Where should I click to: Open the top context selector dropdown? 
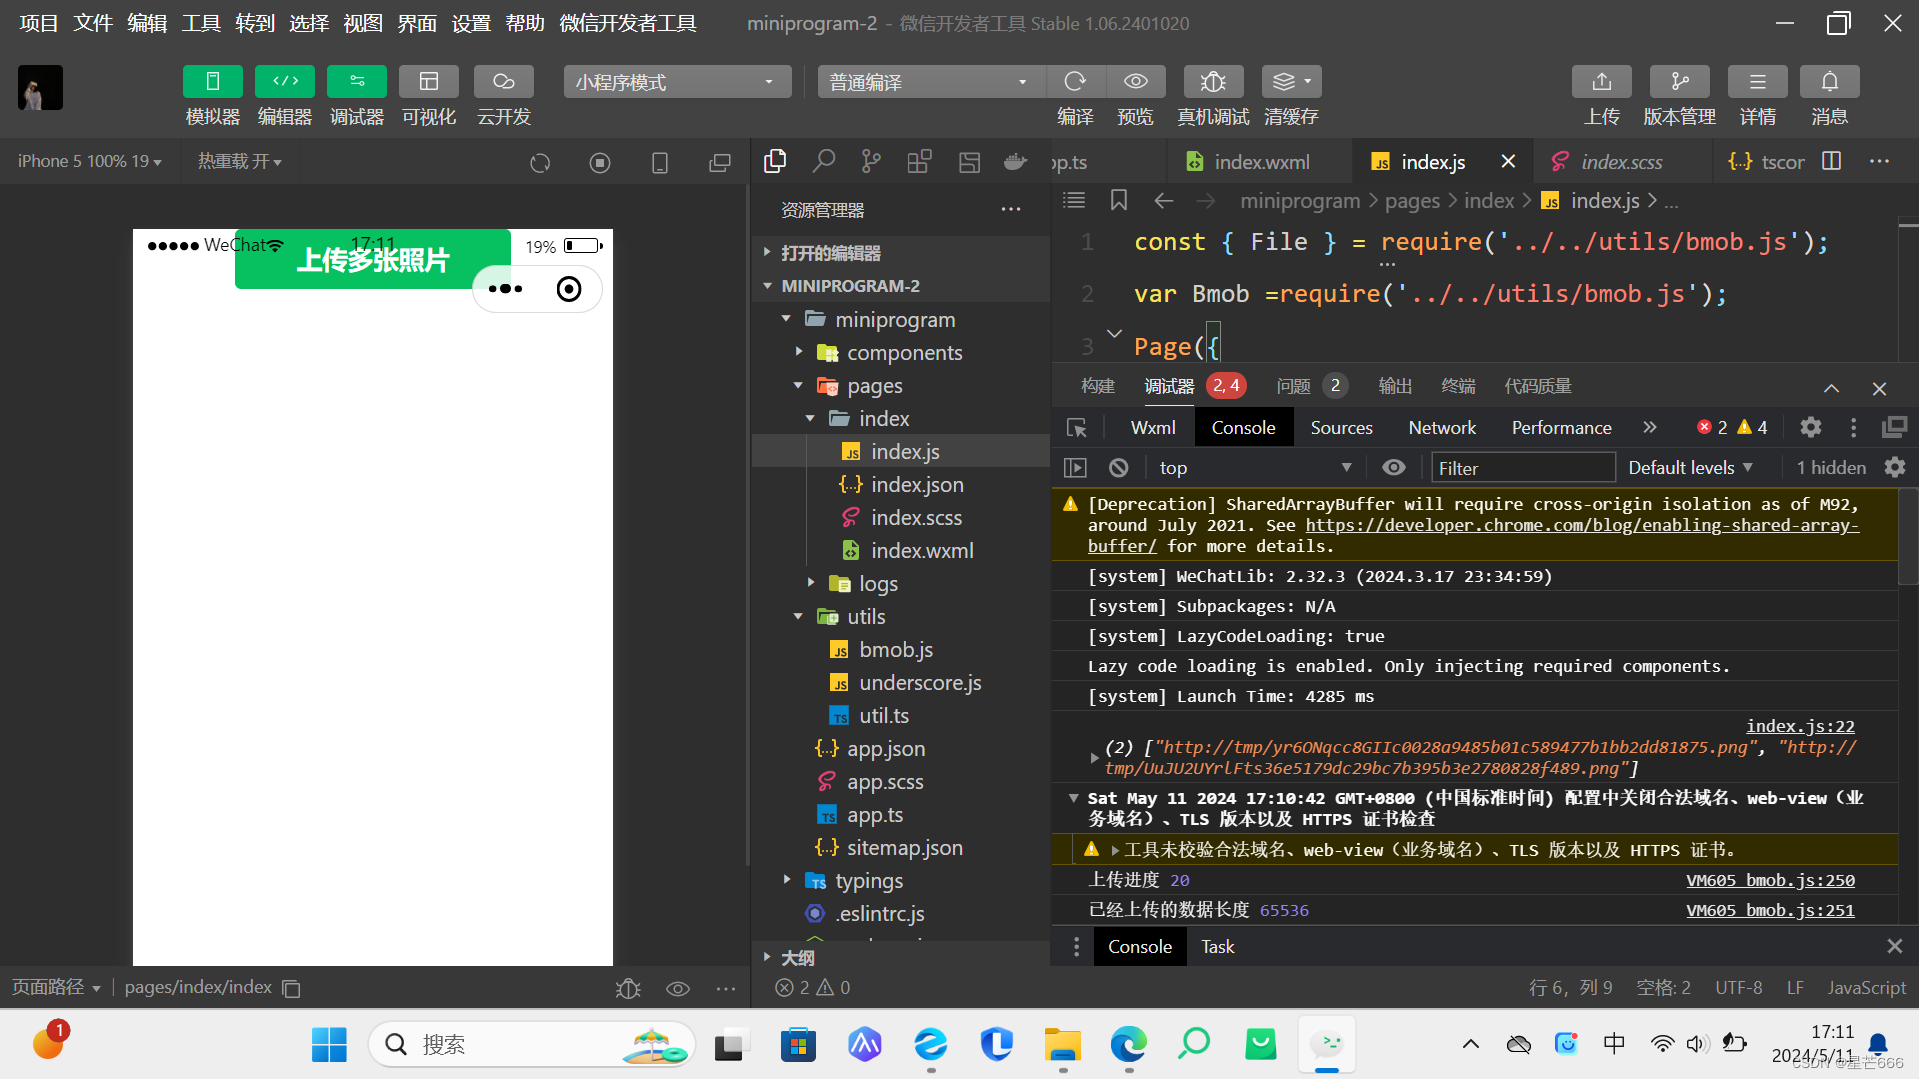[1255, 468]
